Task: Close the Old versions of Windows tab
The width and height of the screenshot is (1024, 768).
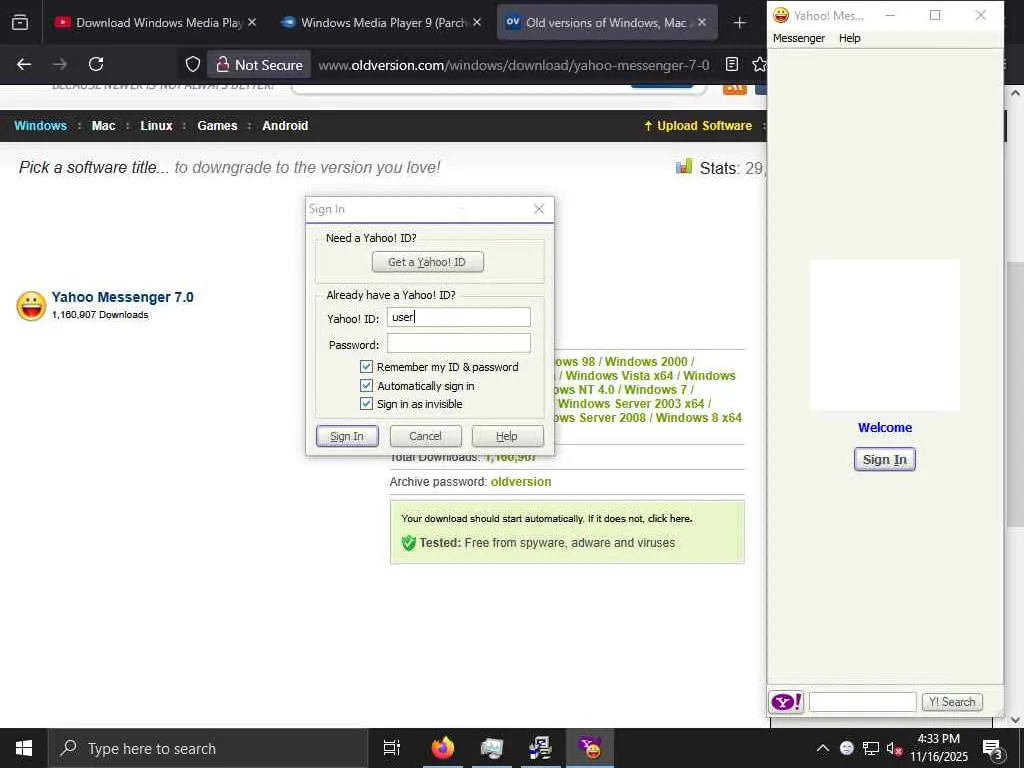Action: click(x=701, y=22)
